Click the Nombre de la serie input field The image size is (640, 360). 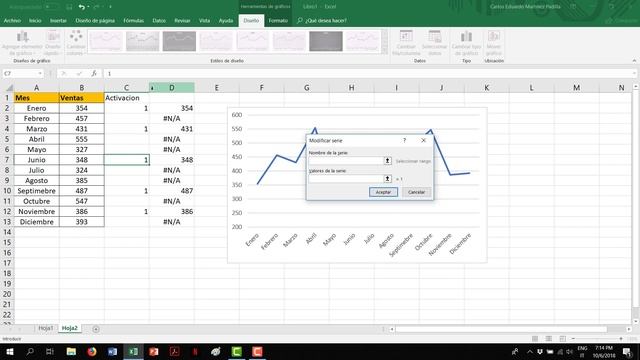pos(346,161)
